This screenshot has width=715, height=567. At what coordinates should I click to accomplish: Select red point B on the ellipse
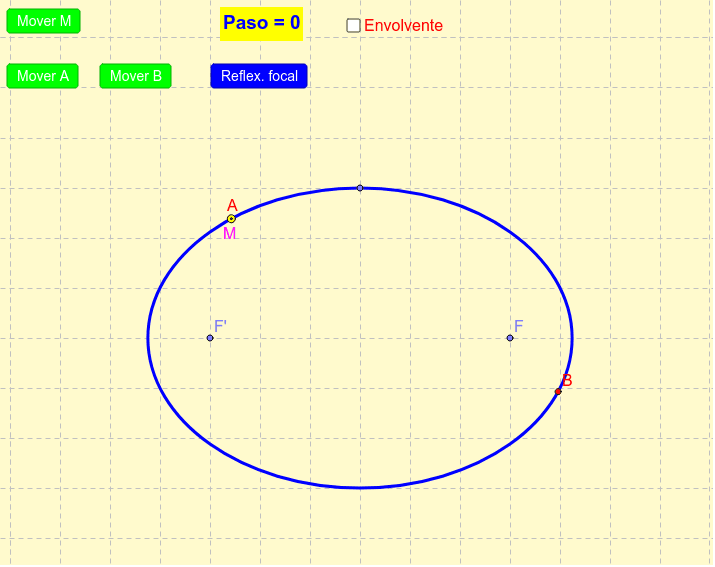[x=558, y=392]
